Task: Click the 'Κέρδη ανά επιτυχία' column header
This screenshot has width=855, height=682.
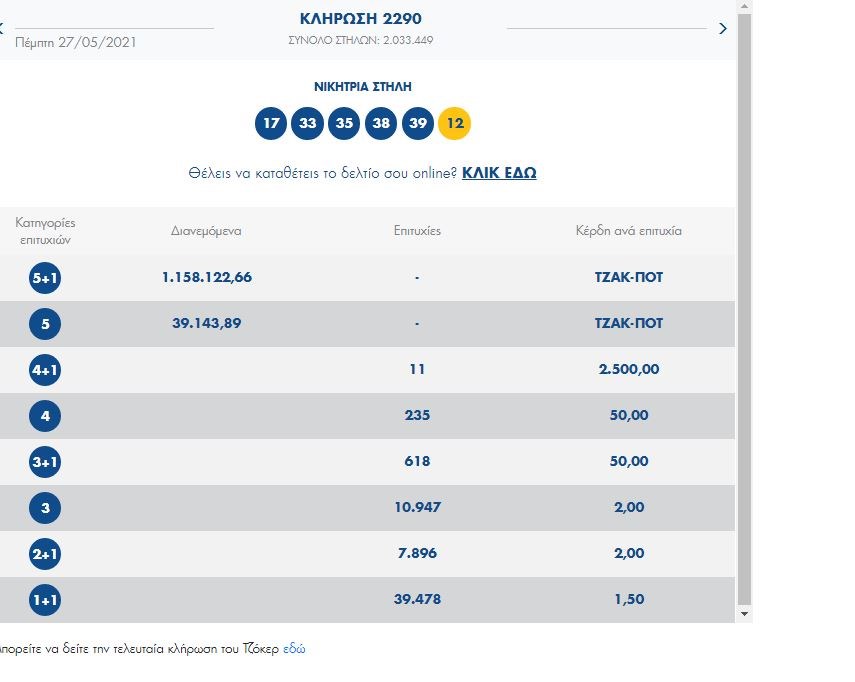Action: point(628,231)
